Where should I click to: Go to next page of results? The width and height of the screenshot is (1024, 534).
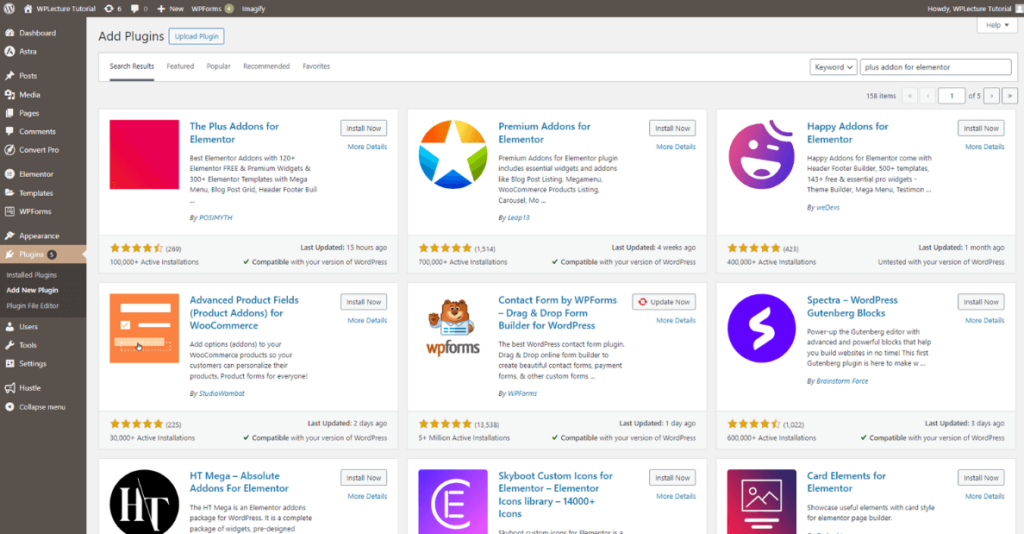[x=991, y=96]
